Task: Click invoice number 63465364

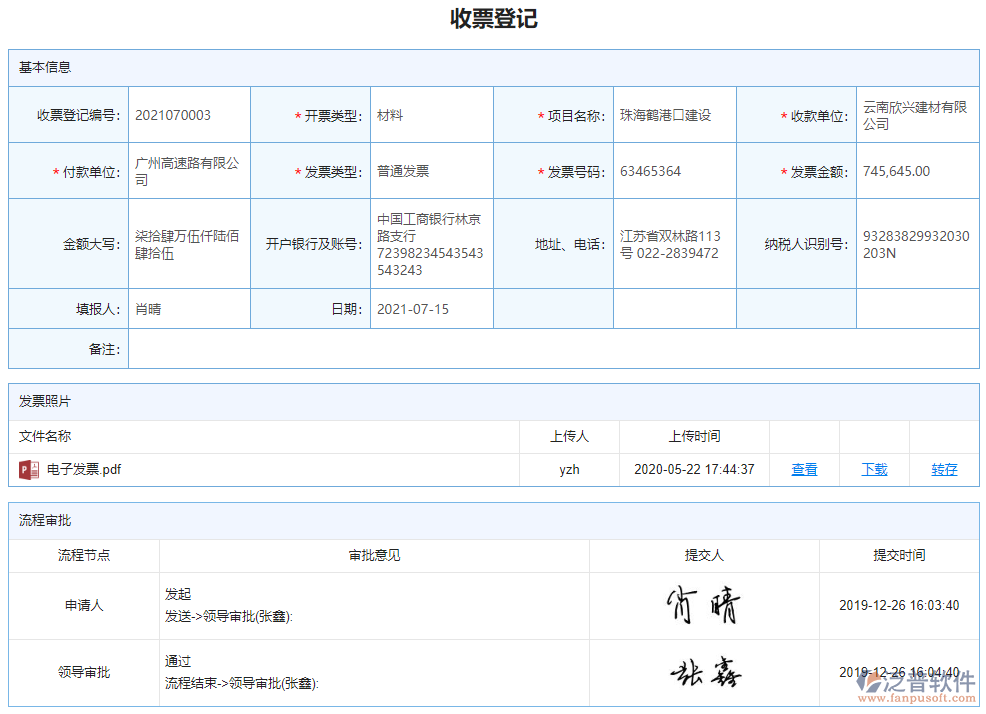Action: (650, 170)
